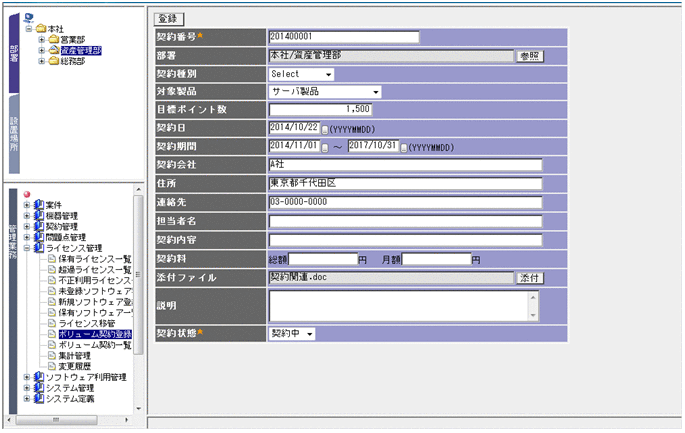The height and width of the screenshot is (433, 685).
Task: Expand the 資産管理部 node
Action: [x=42, y=50]
